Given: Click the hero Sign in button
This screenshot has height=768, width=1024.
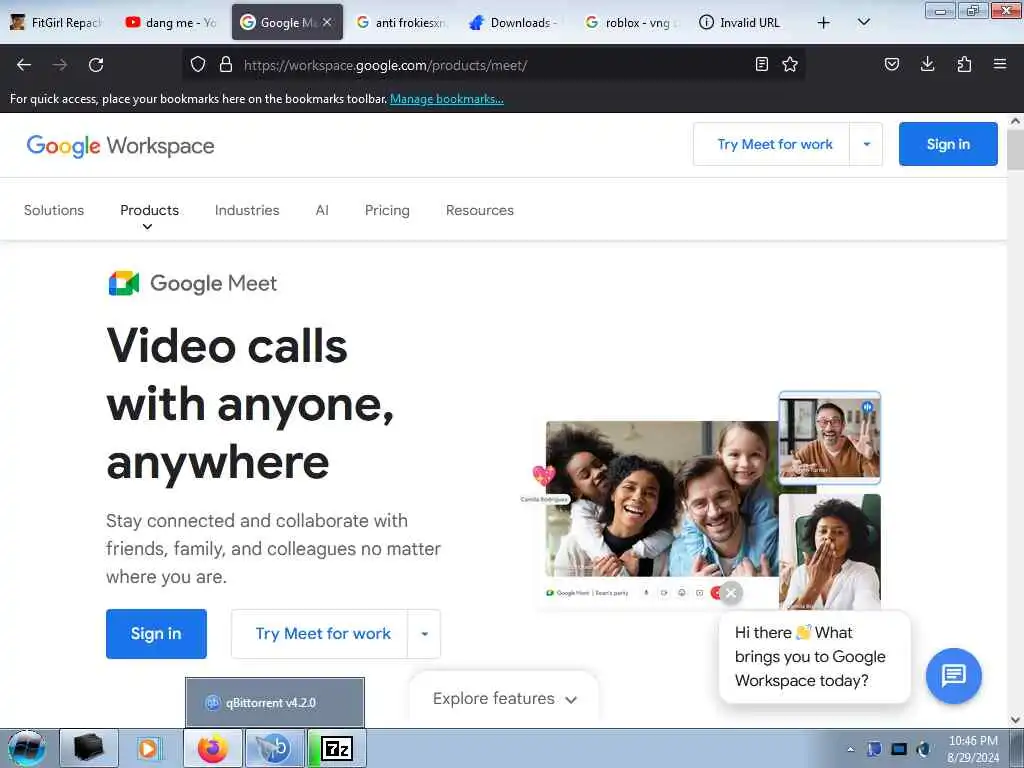Looking at the screenshot, I should (156, 633).
